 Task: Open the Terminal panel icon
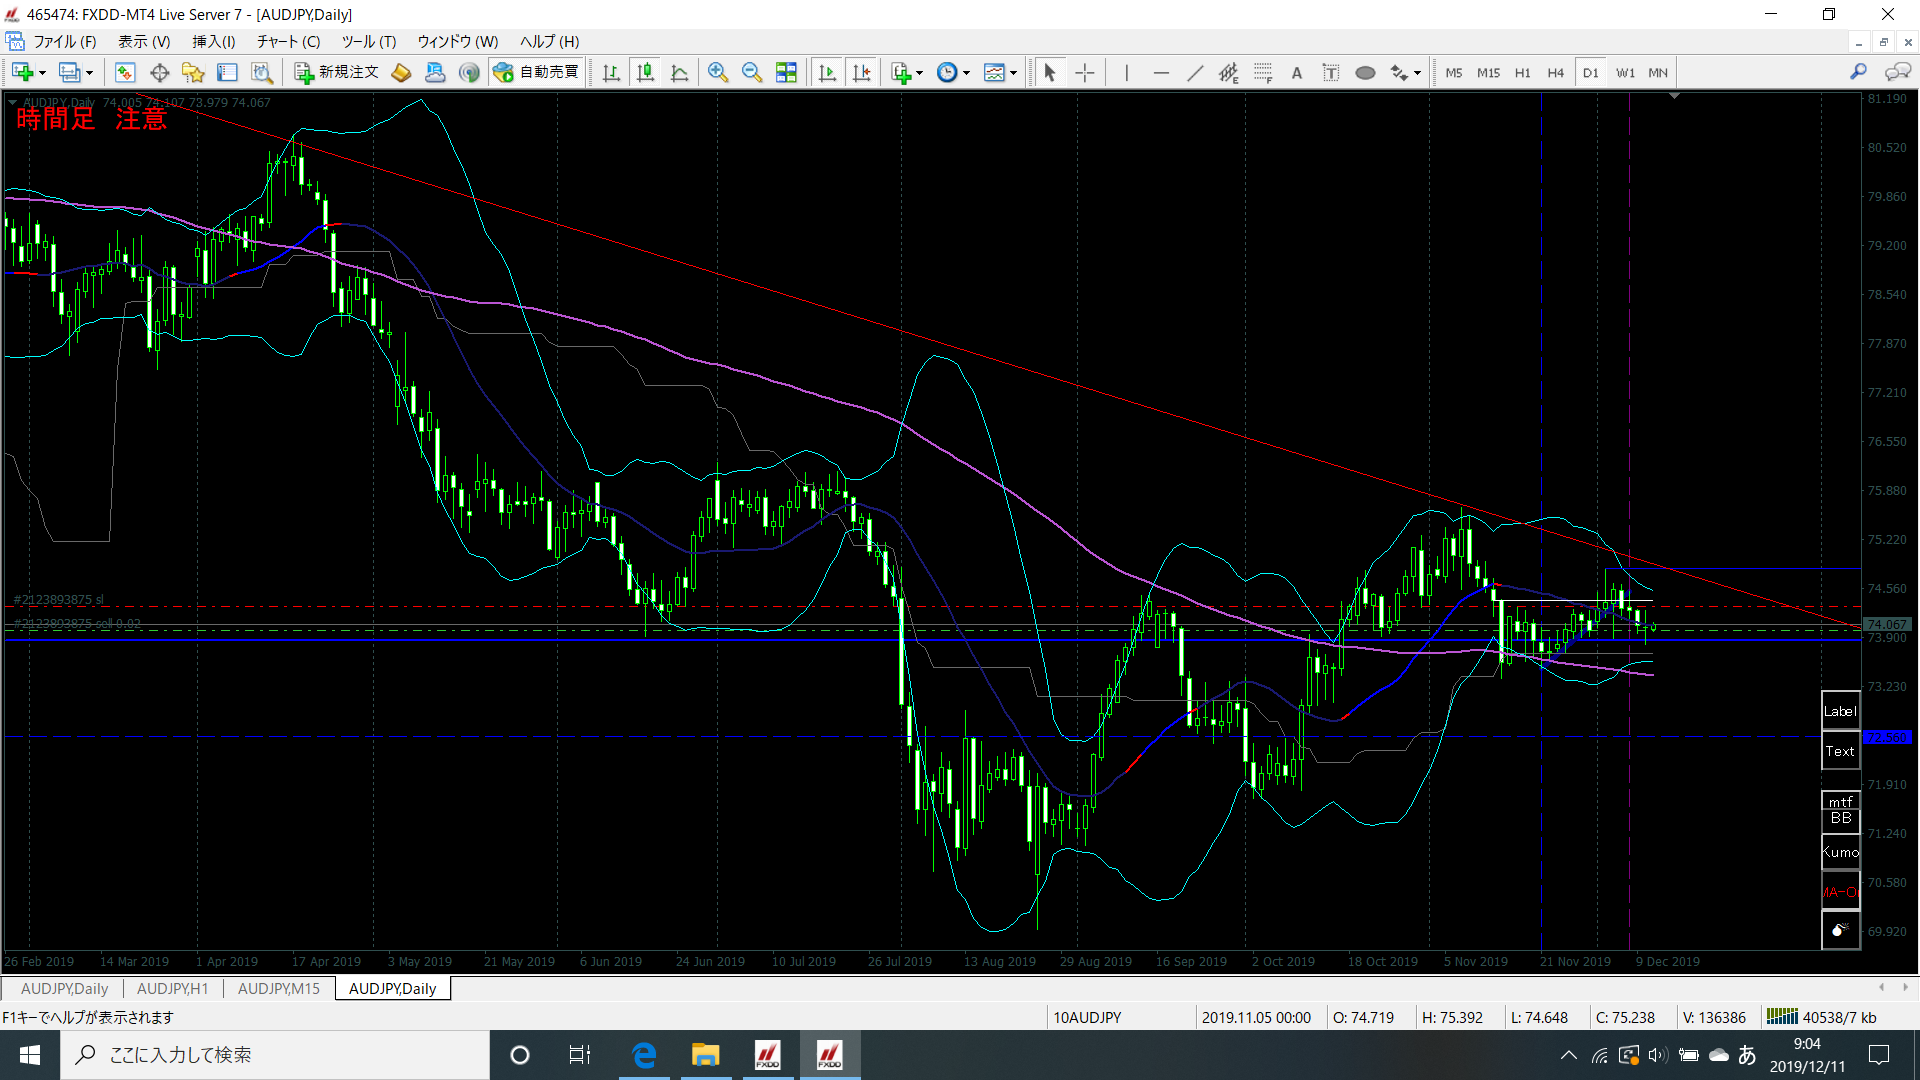point(227,72)
